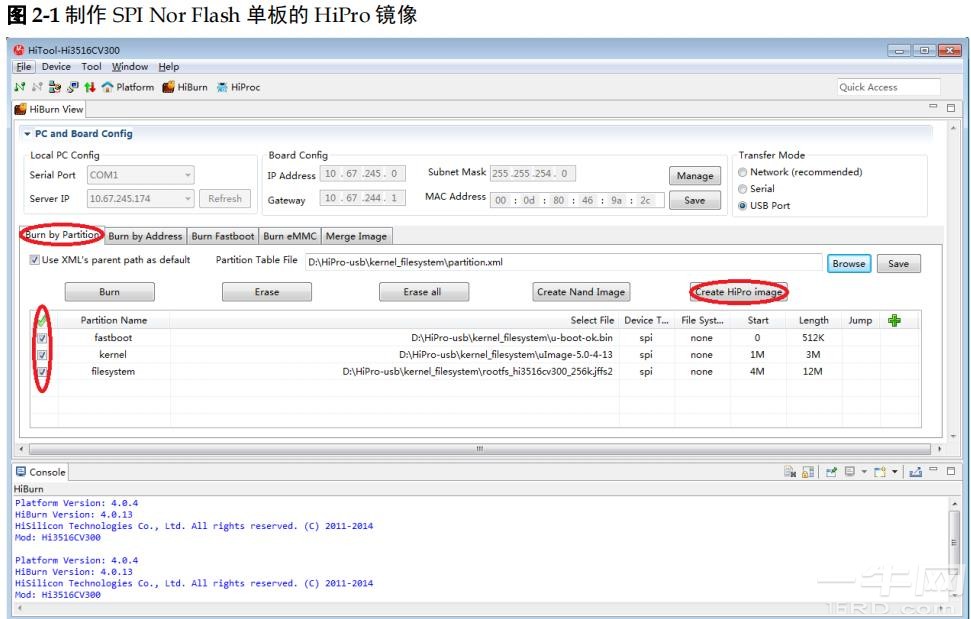Collapse the PC and Board Config section
Image resolution: width=971 pixels, height=619 pixels.
(x=27, y=134)
